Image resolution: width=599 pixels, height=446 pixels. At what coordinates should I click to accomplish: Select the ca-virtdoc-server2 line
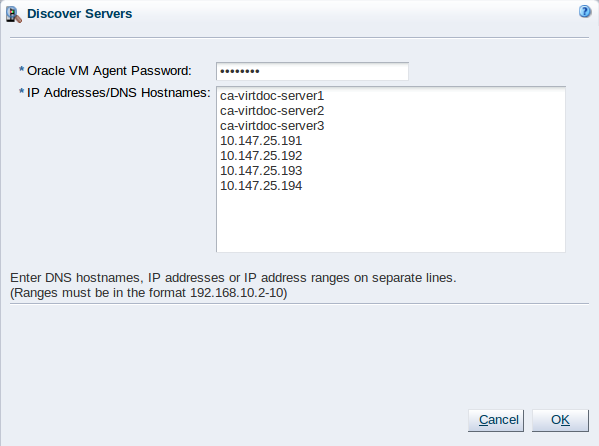272,111
